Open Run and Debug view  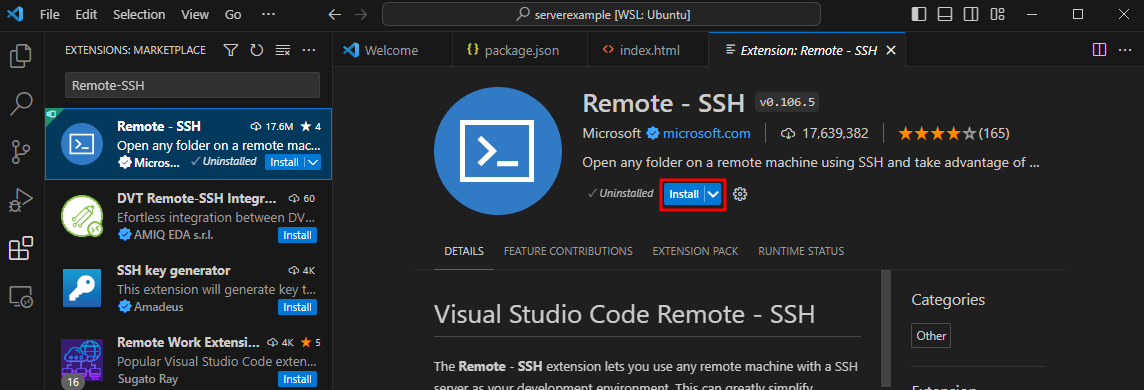click(x=20, y=200)
